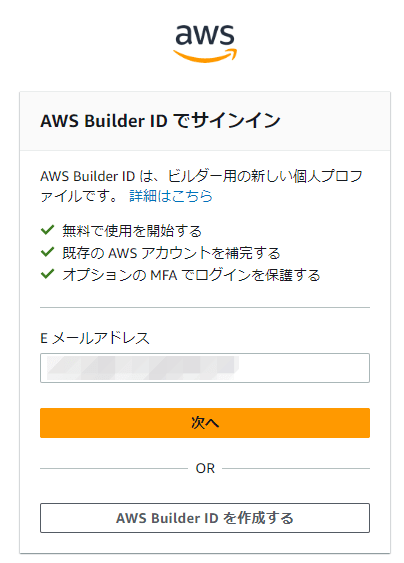Click the 無料で使用を開始する text
This screenshot has width=404, height=563.
(132, 231)
